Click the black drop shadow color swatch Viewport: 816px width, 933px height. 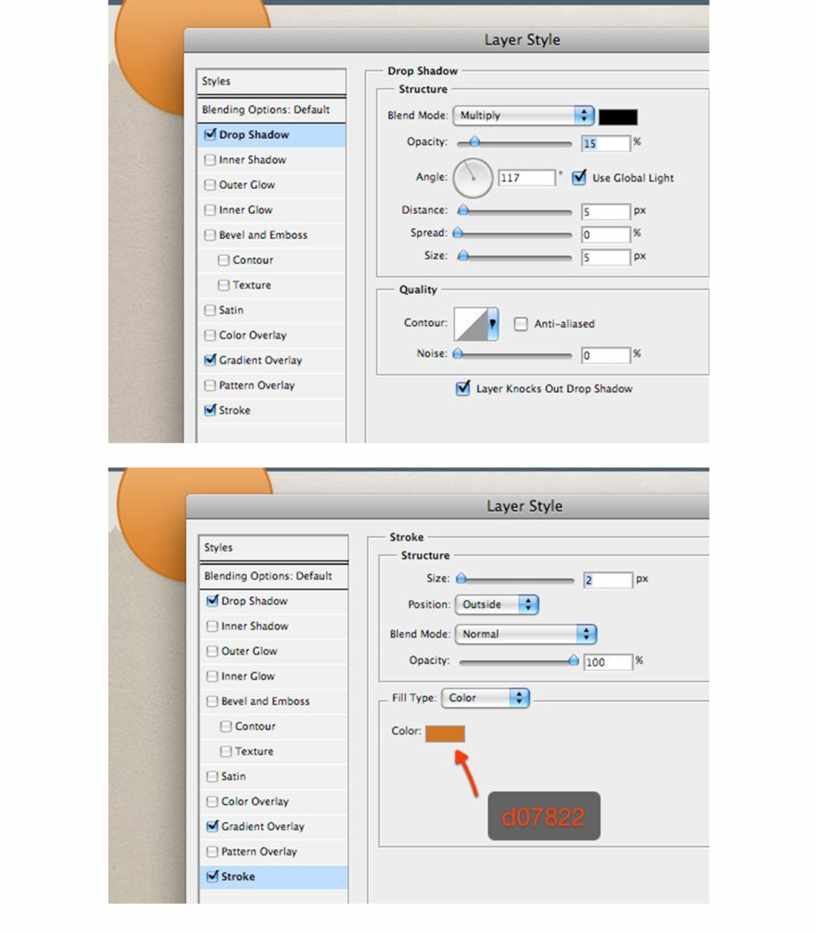pos(618,117)
